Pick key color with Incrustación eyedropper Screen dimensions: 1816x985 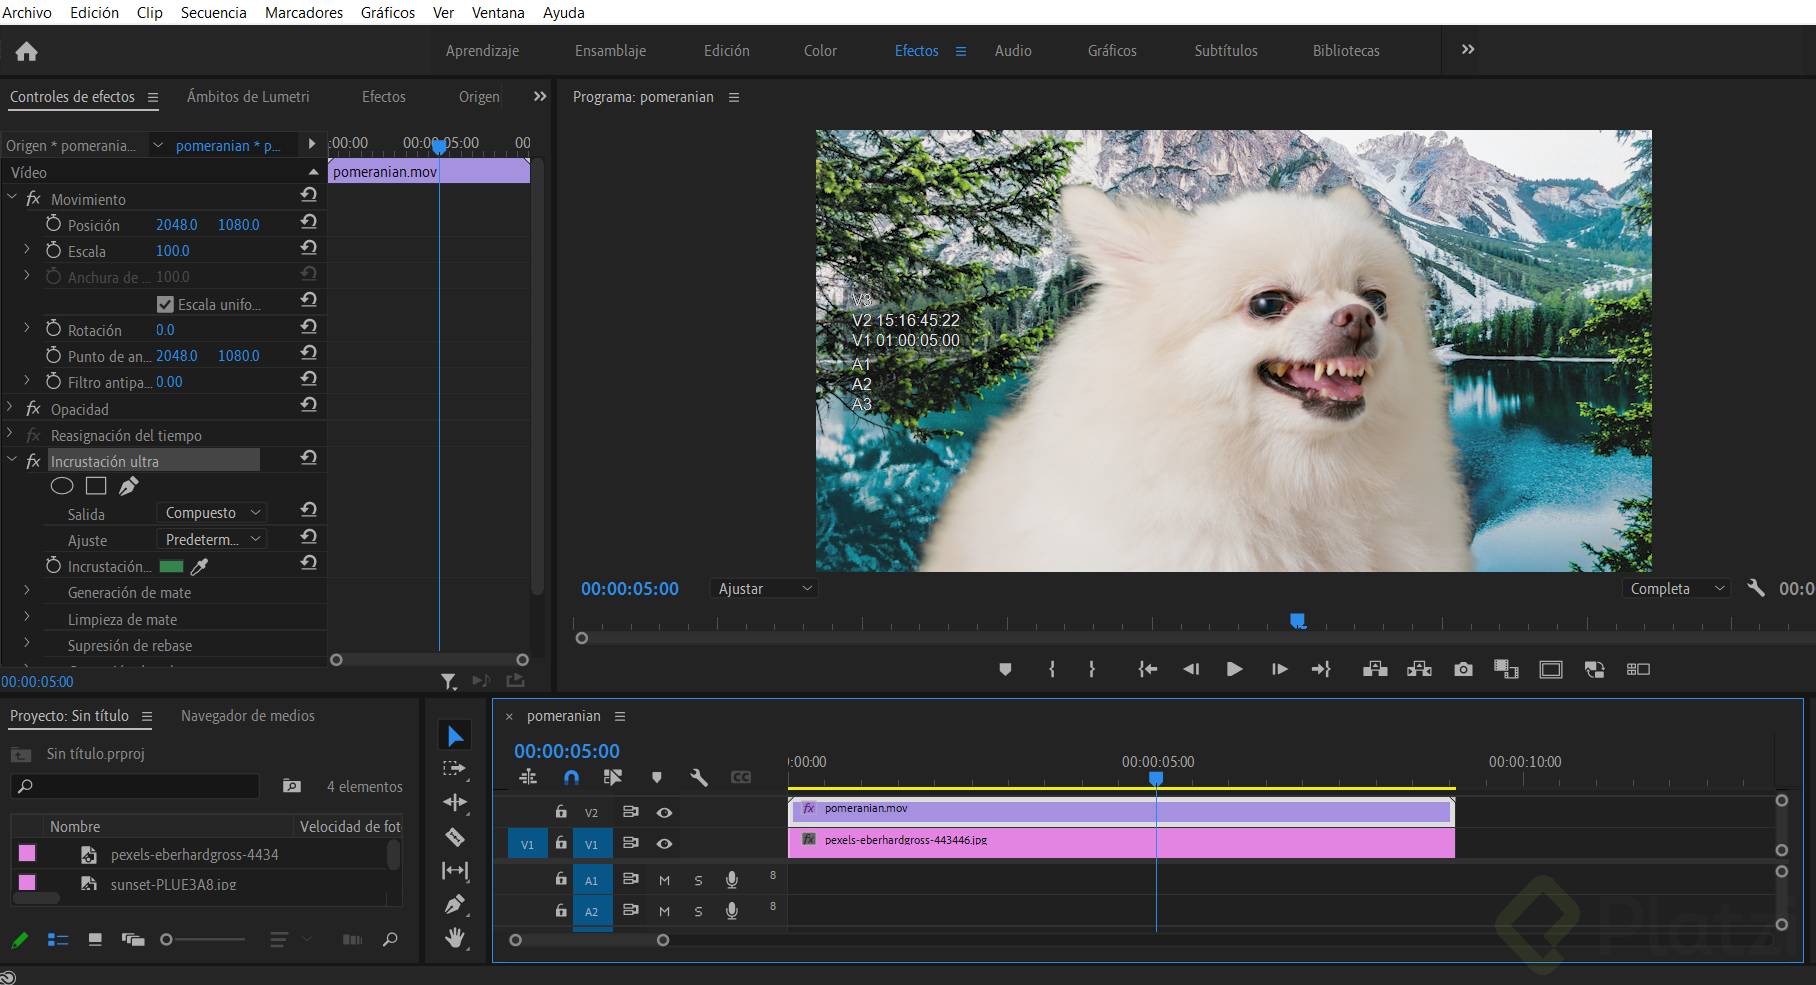pos(200,567)
